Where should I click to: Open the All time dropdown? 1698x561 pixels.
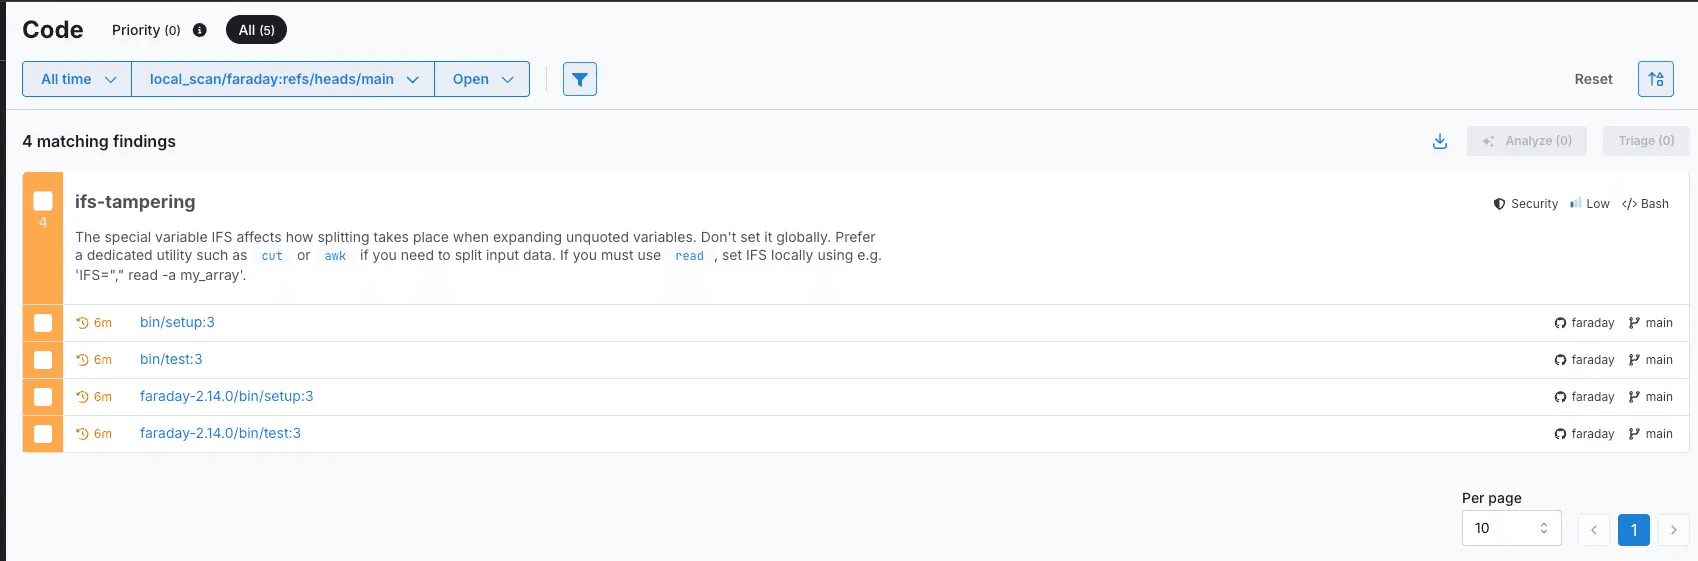(77, 79)
